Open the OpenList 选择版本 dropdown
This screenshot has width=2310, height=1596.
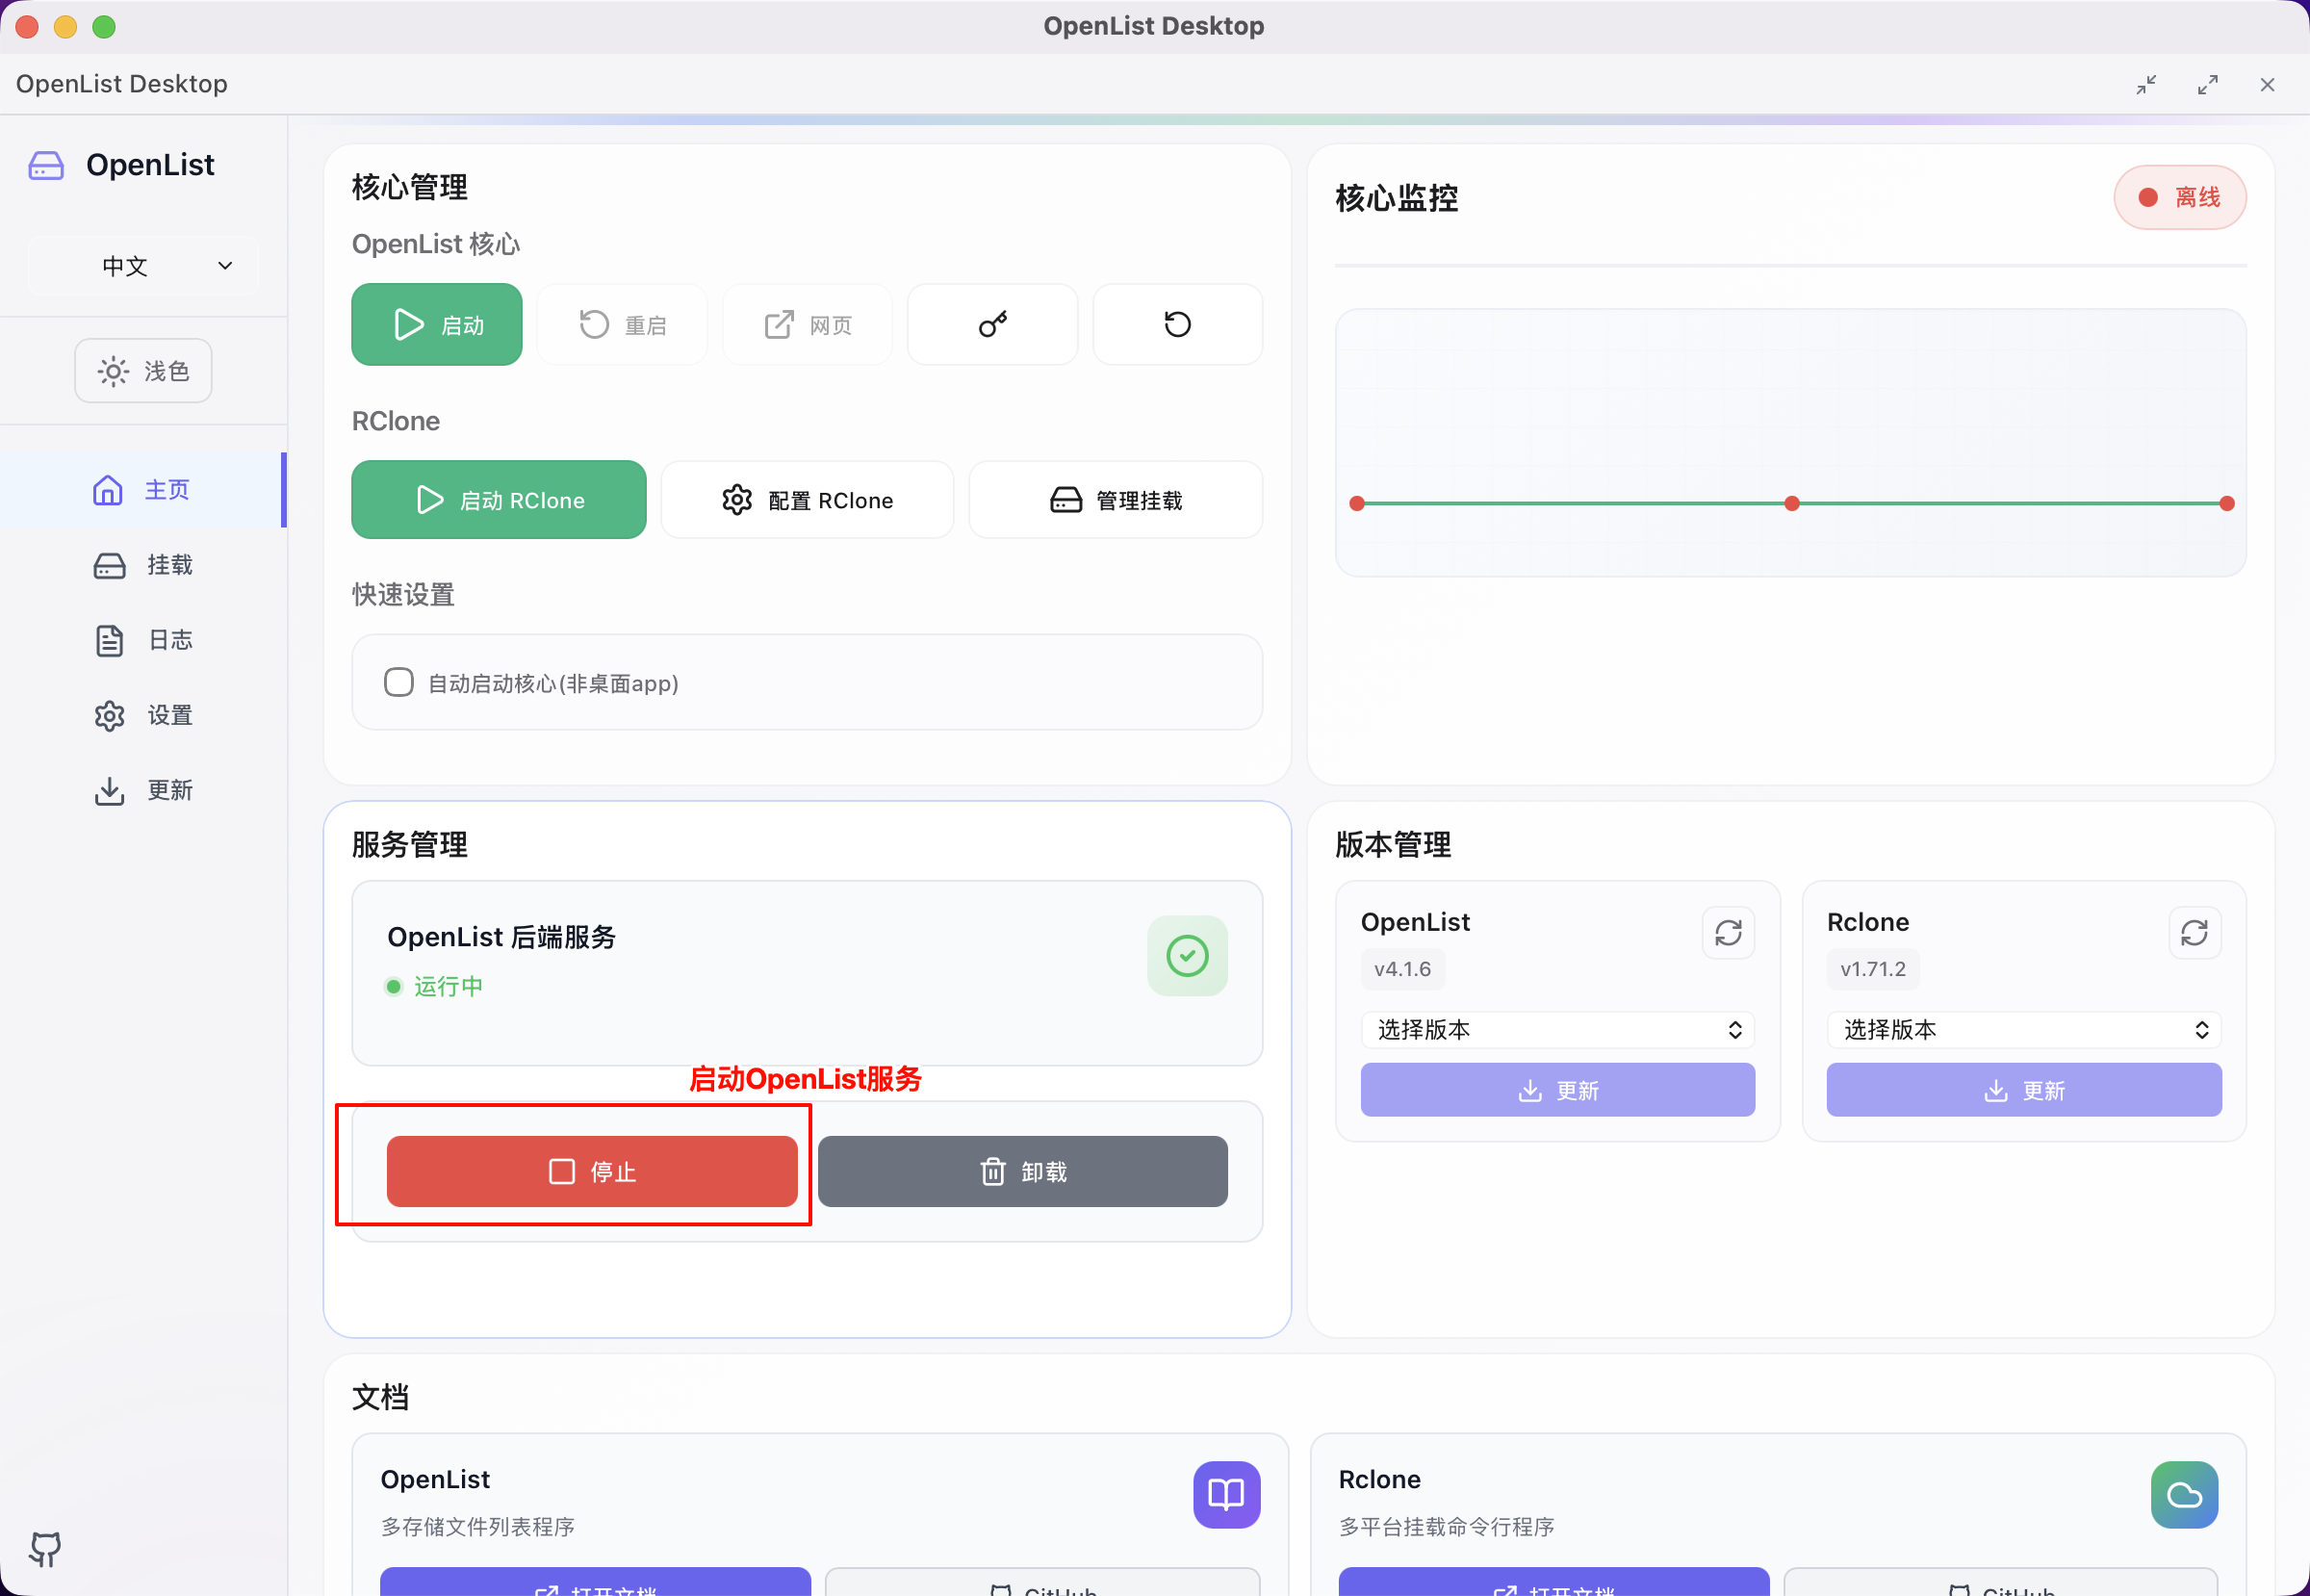(1556, 1029)
